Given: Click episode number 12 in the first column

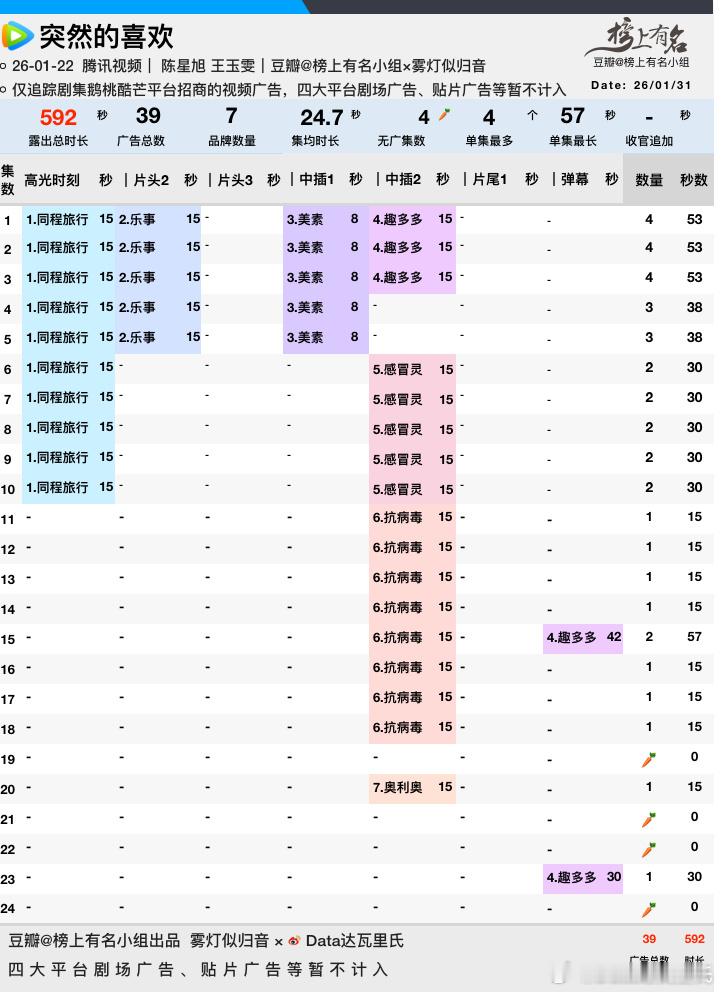Looking at the screenshot, I should [8, 550].
